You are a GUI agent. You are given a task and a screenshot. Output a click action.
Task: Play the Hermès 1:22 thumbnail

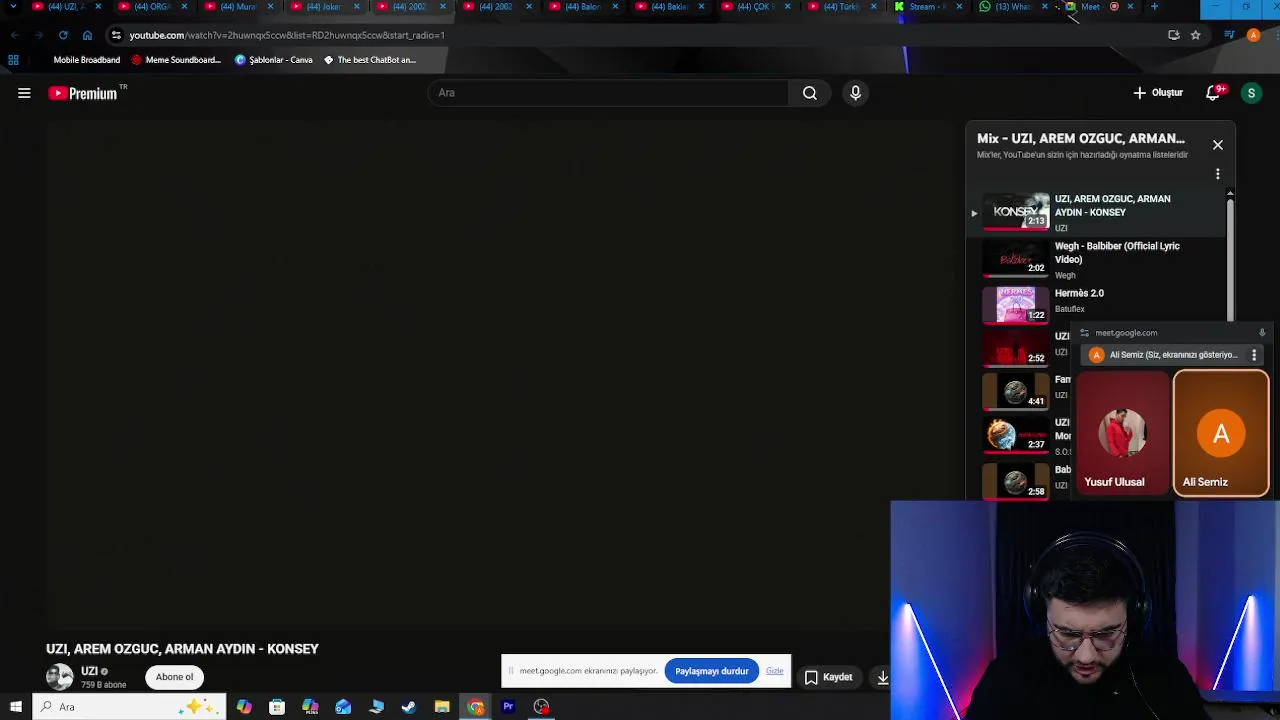(x=1016, y=306)
